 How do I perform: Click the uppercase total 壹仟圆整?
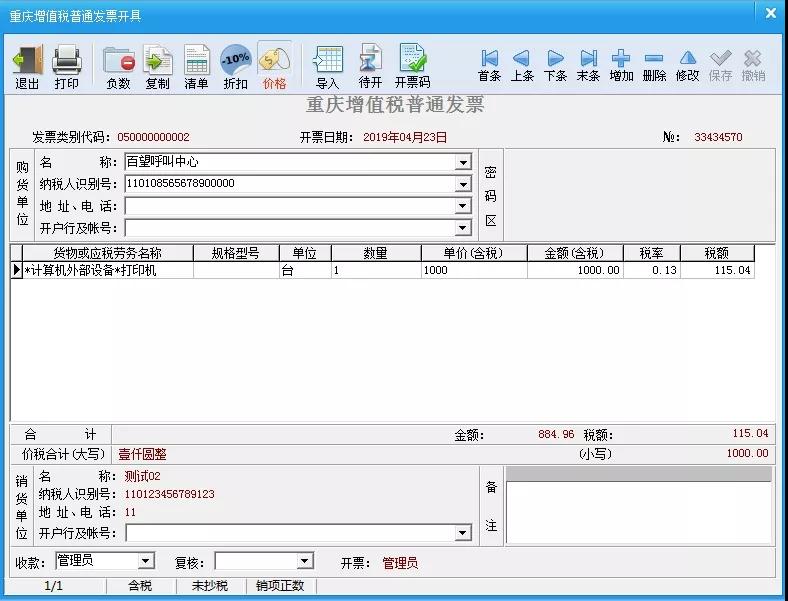click(142, 454)
